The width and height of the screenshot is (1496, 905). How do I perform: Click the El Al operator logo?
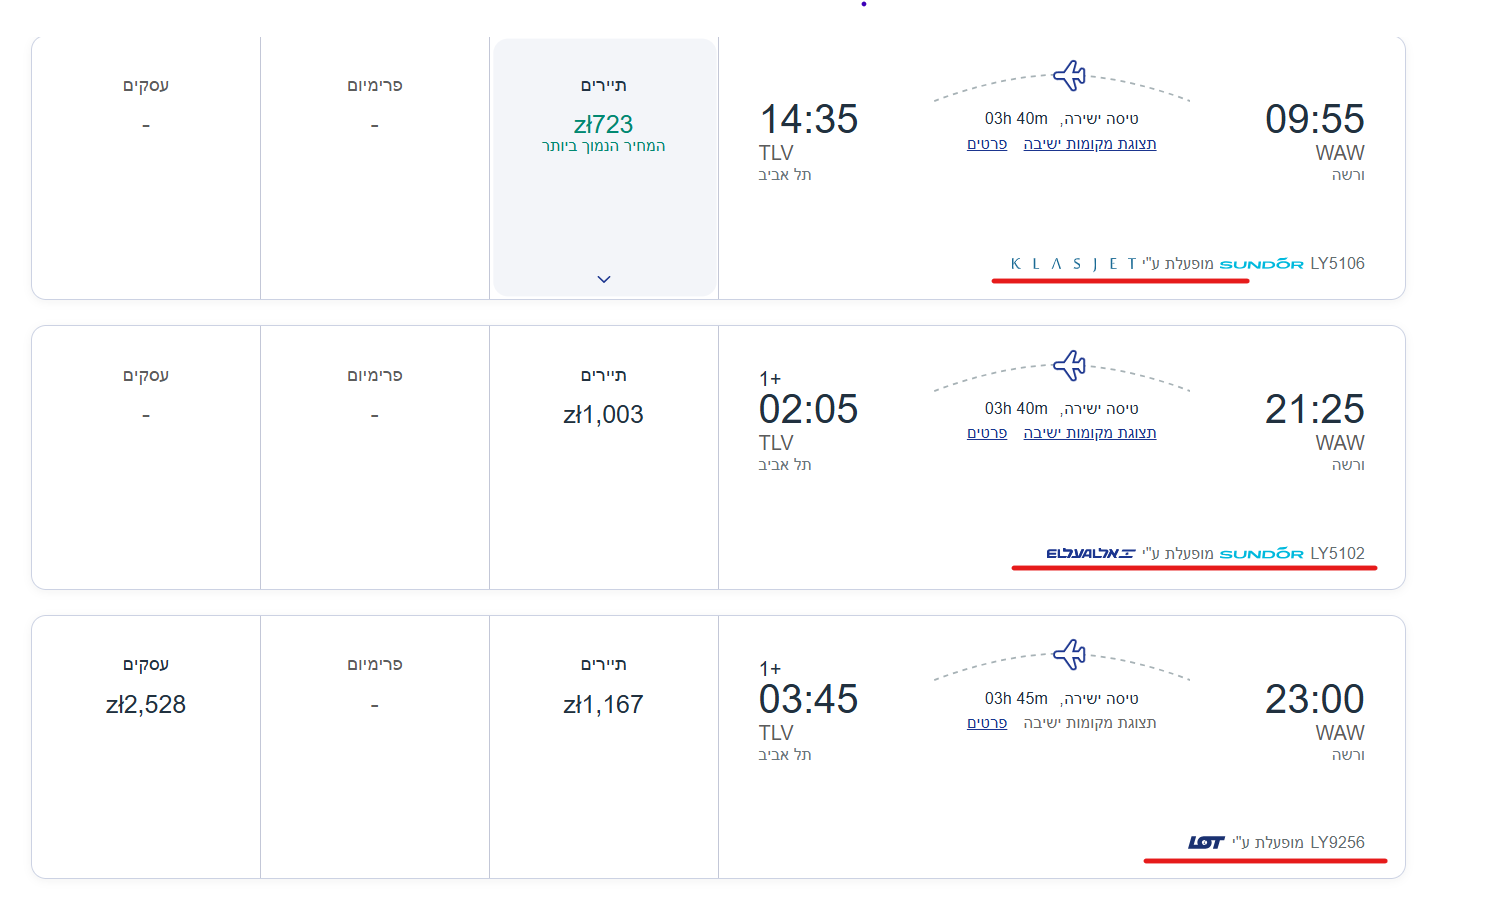[x=1090, y=554]
